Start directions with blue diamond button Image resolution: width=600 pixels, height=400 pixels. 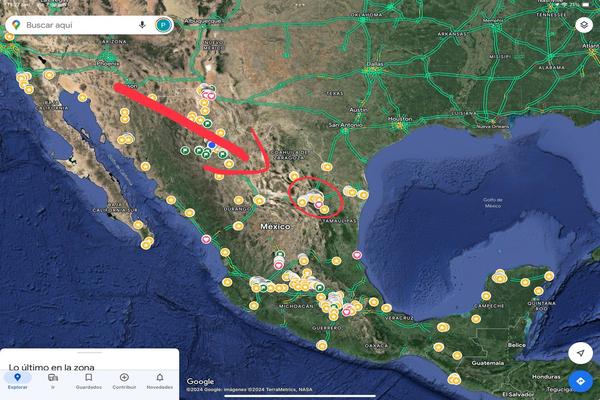[x=581, y=382]
